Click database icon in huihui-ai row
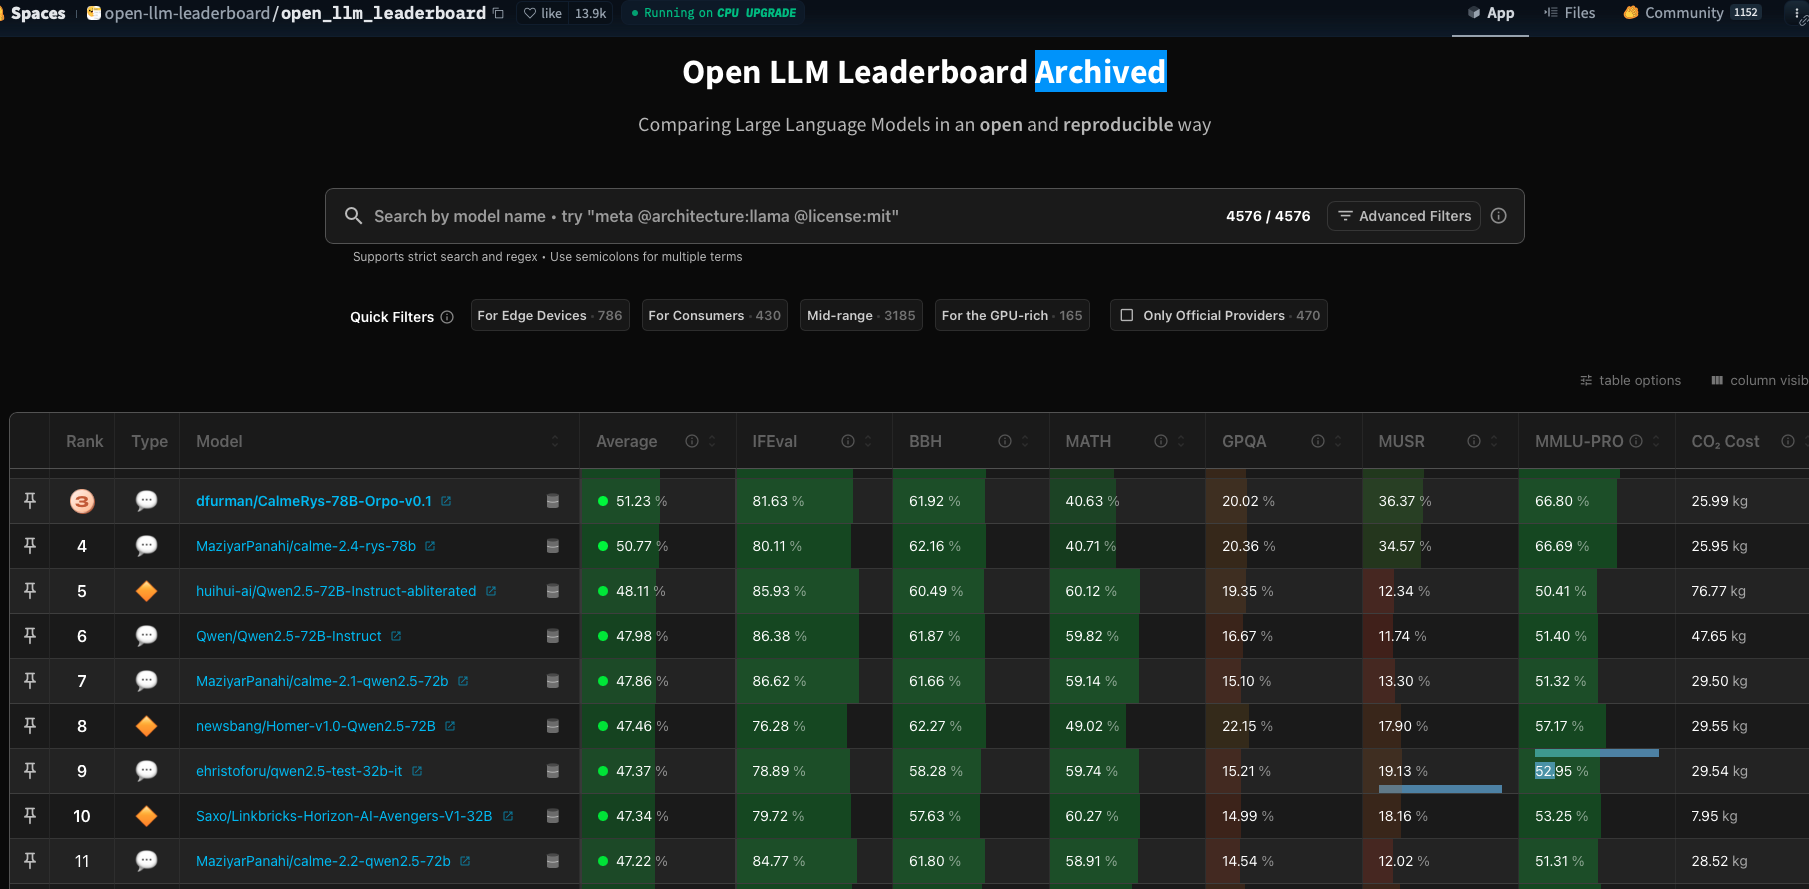Screen dimensions: 1809x889 point(553,591)
